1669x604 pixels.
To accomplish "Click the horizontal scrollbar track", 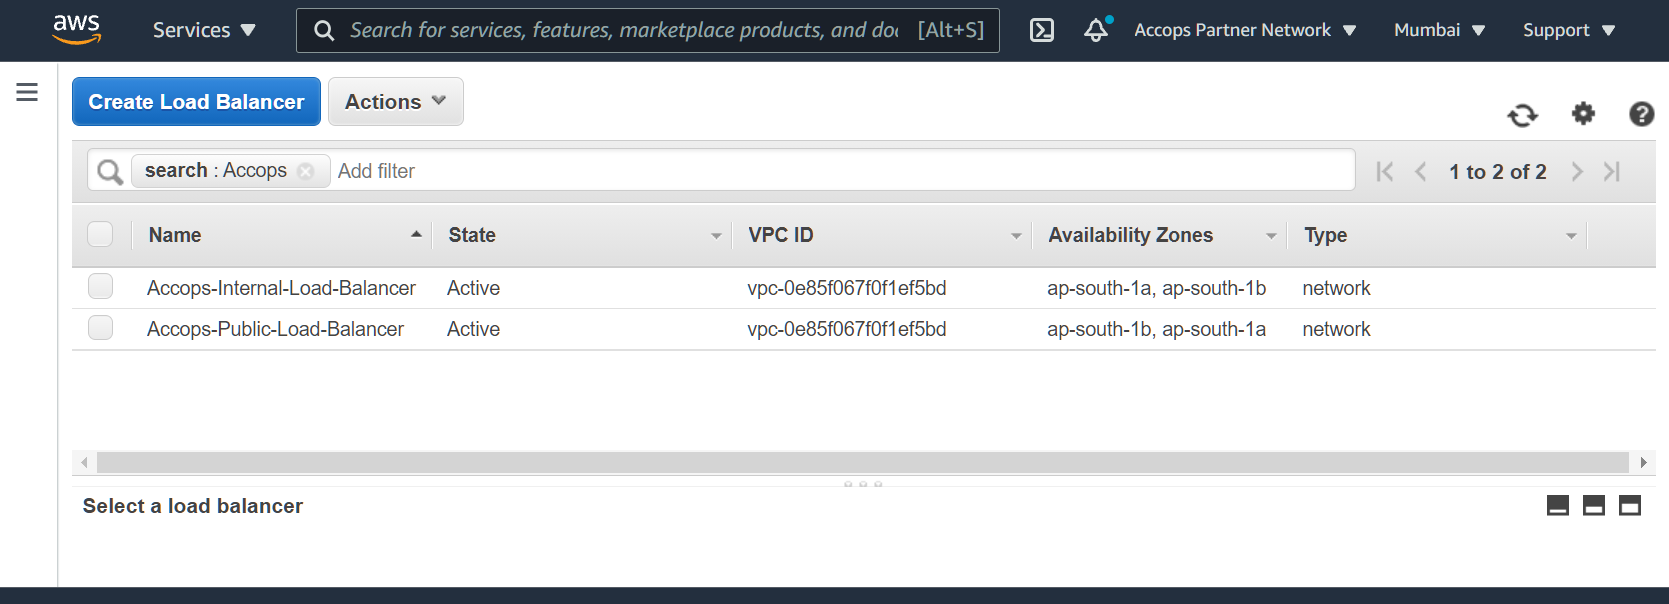I will [862, 462].
